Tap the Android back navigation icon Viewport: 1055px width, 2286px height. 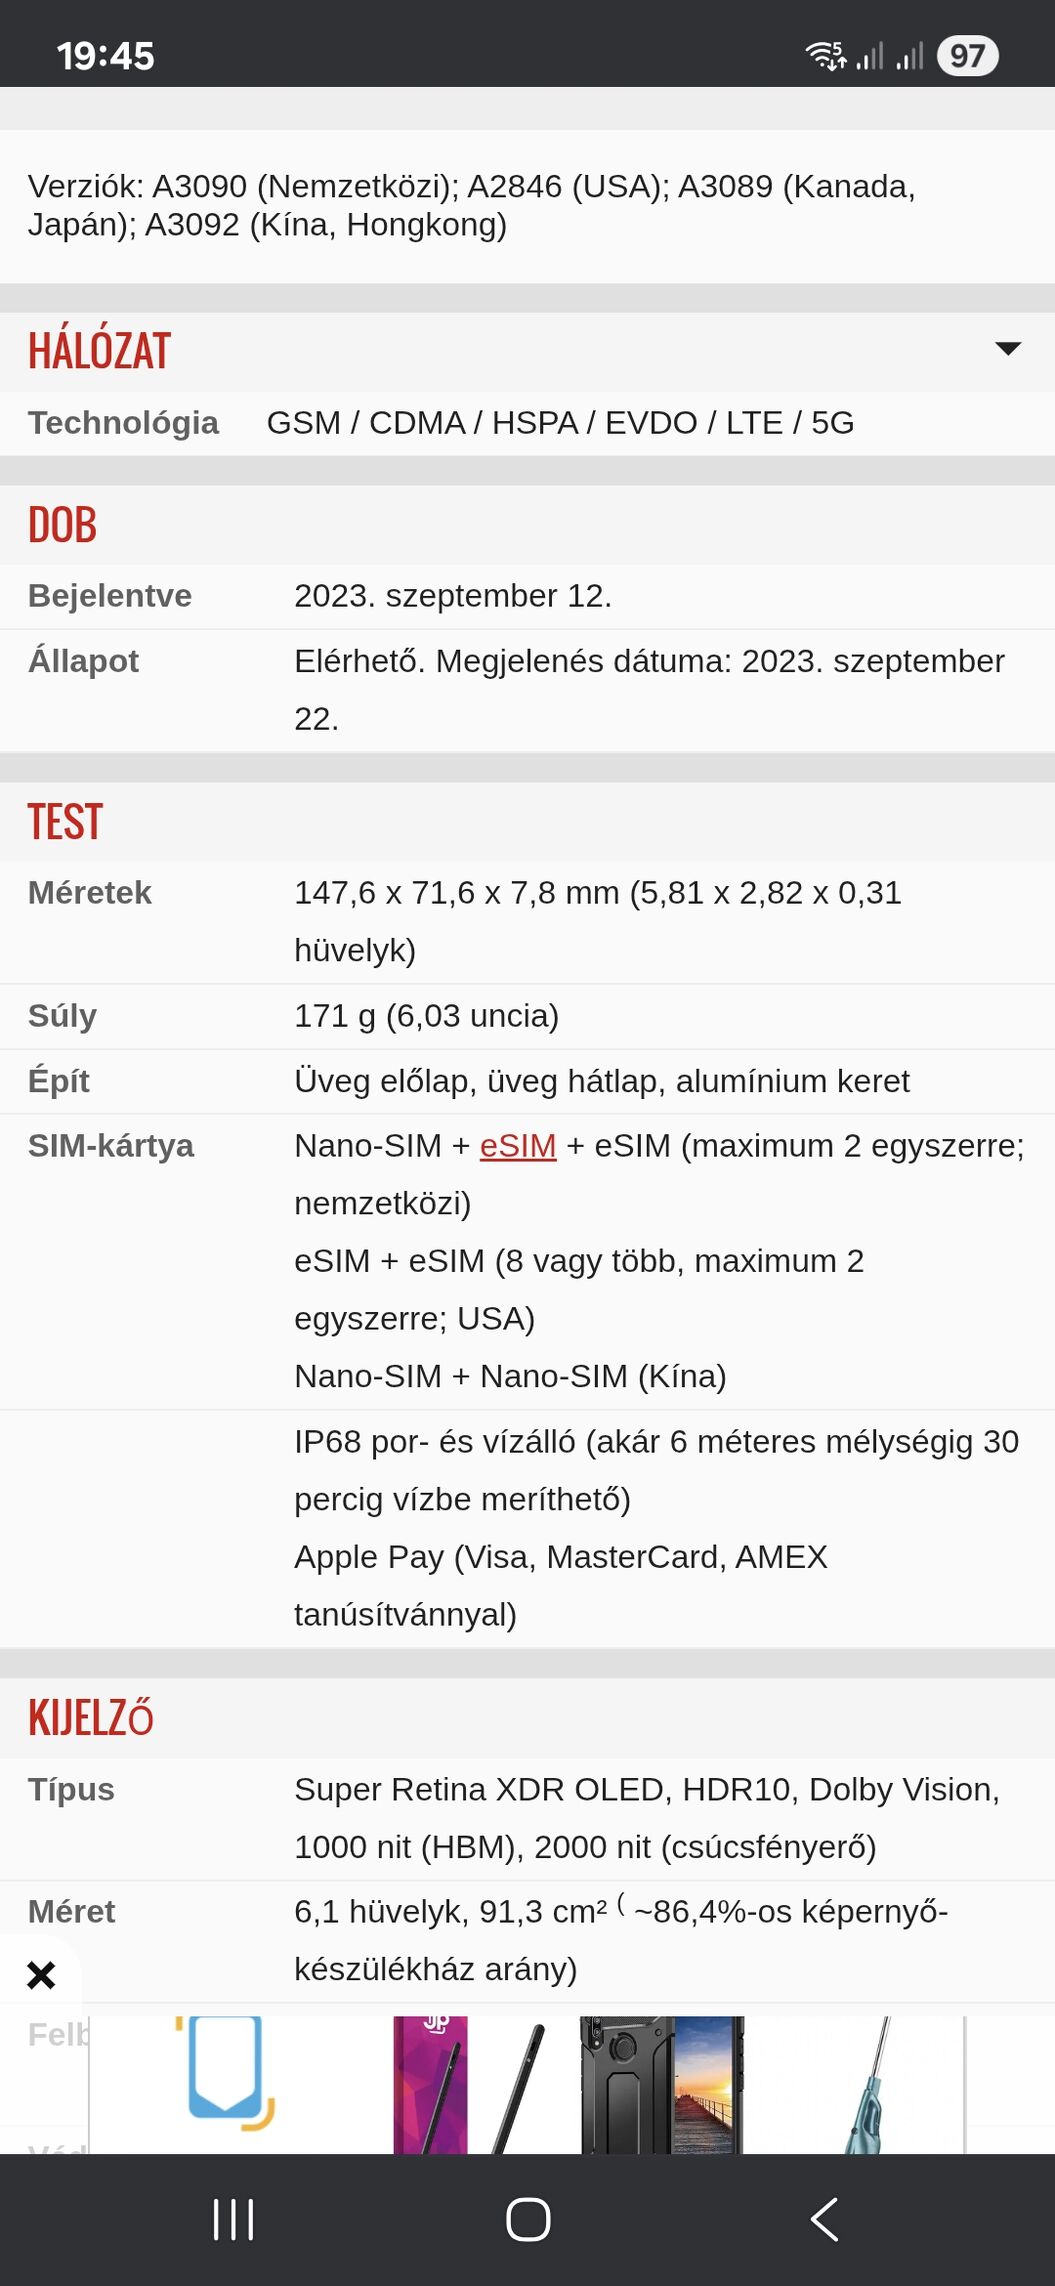(x=824, y=2219)
